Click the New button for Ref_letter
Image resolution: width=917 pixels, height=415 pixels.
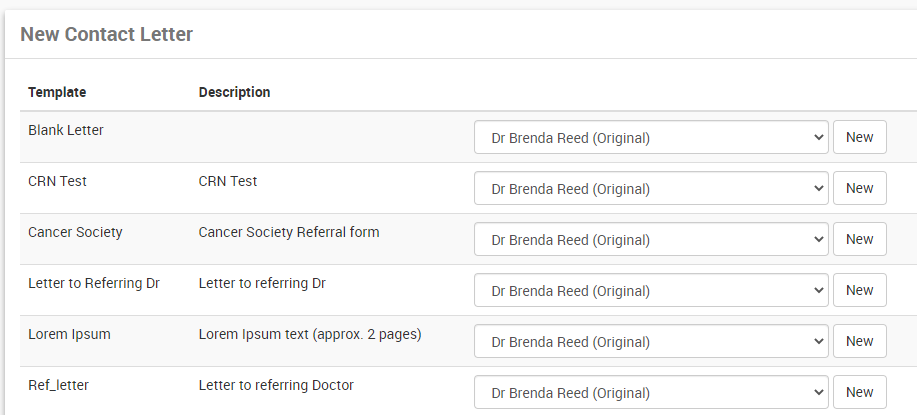coord(859,392)
